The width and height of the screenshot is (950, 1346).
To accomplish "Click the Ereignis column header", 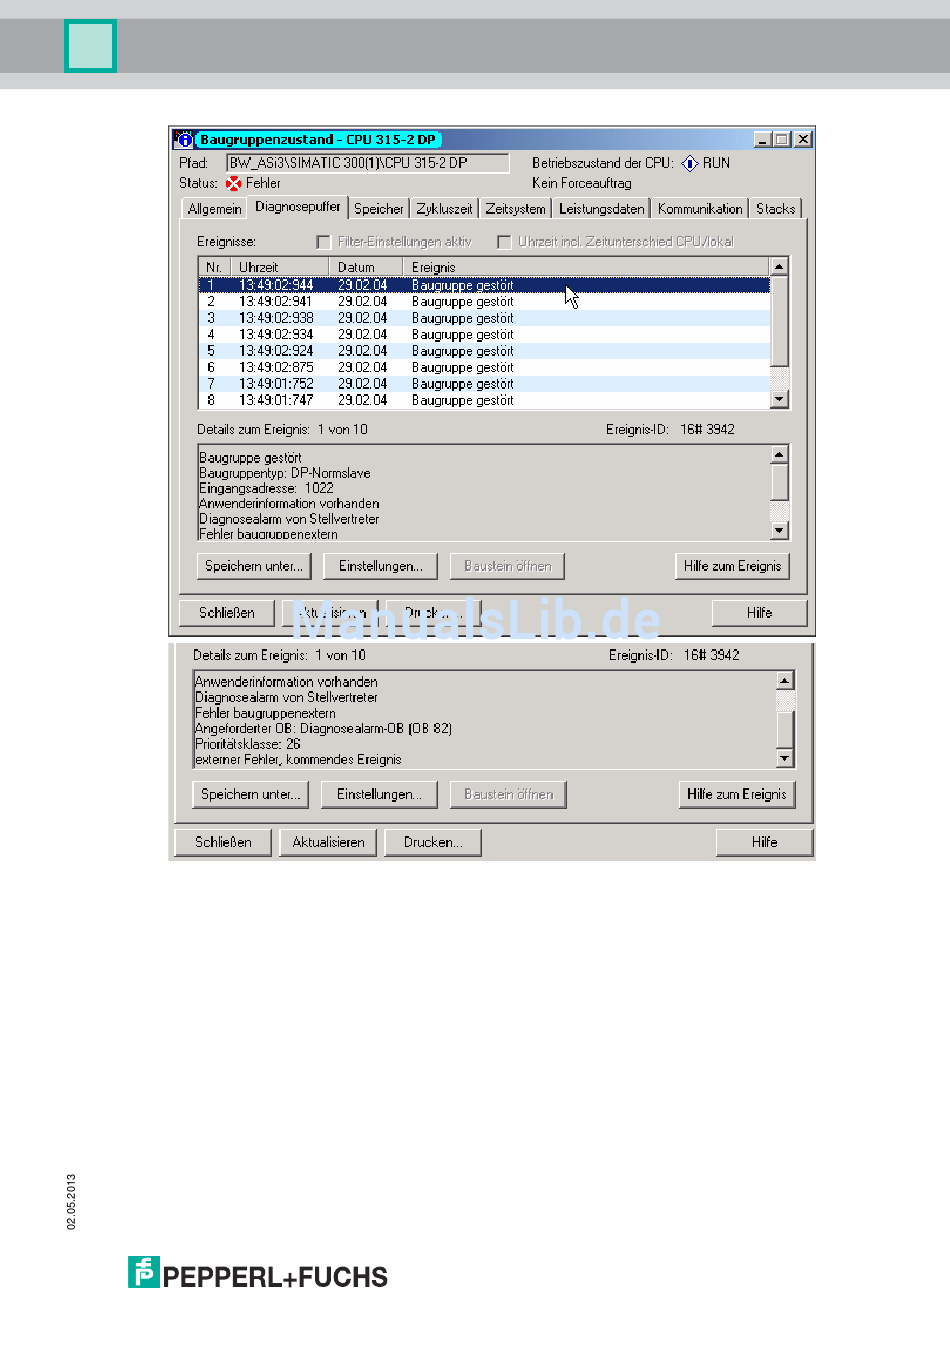I will click(587, 267).
